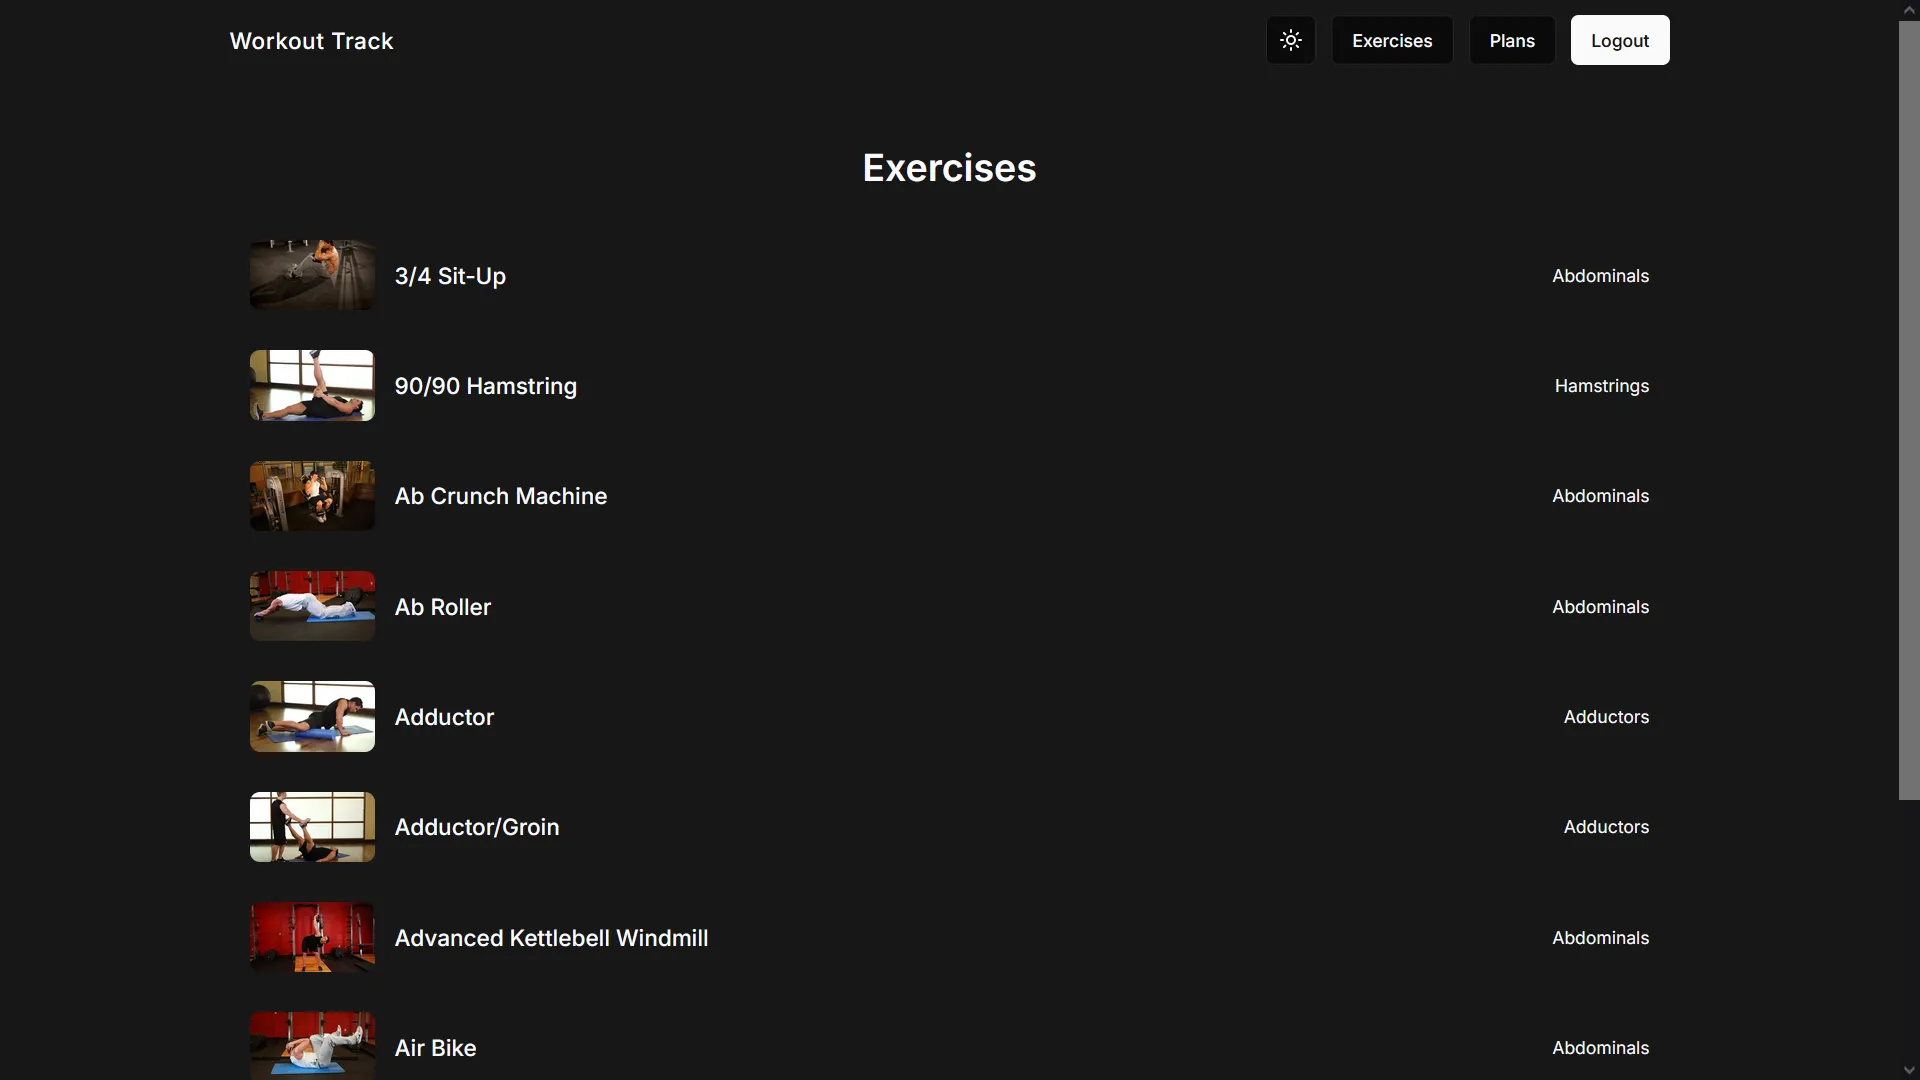Click Hamstrings label on 90/90 Hamstring row
The height and width of the screenshot is (1080, 1920).
[x=1601, y=386]
